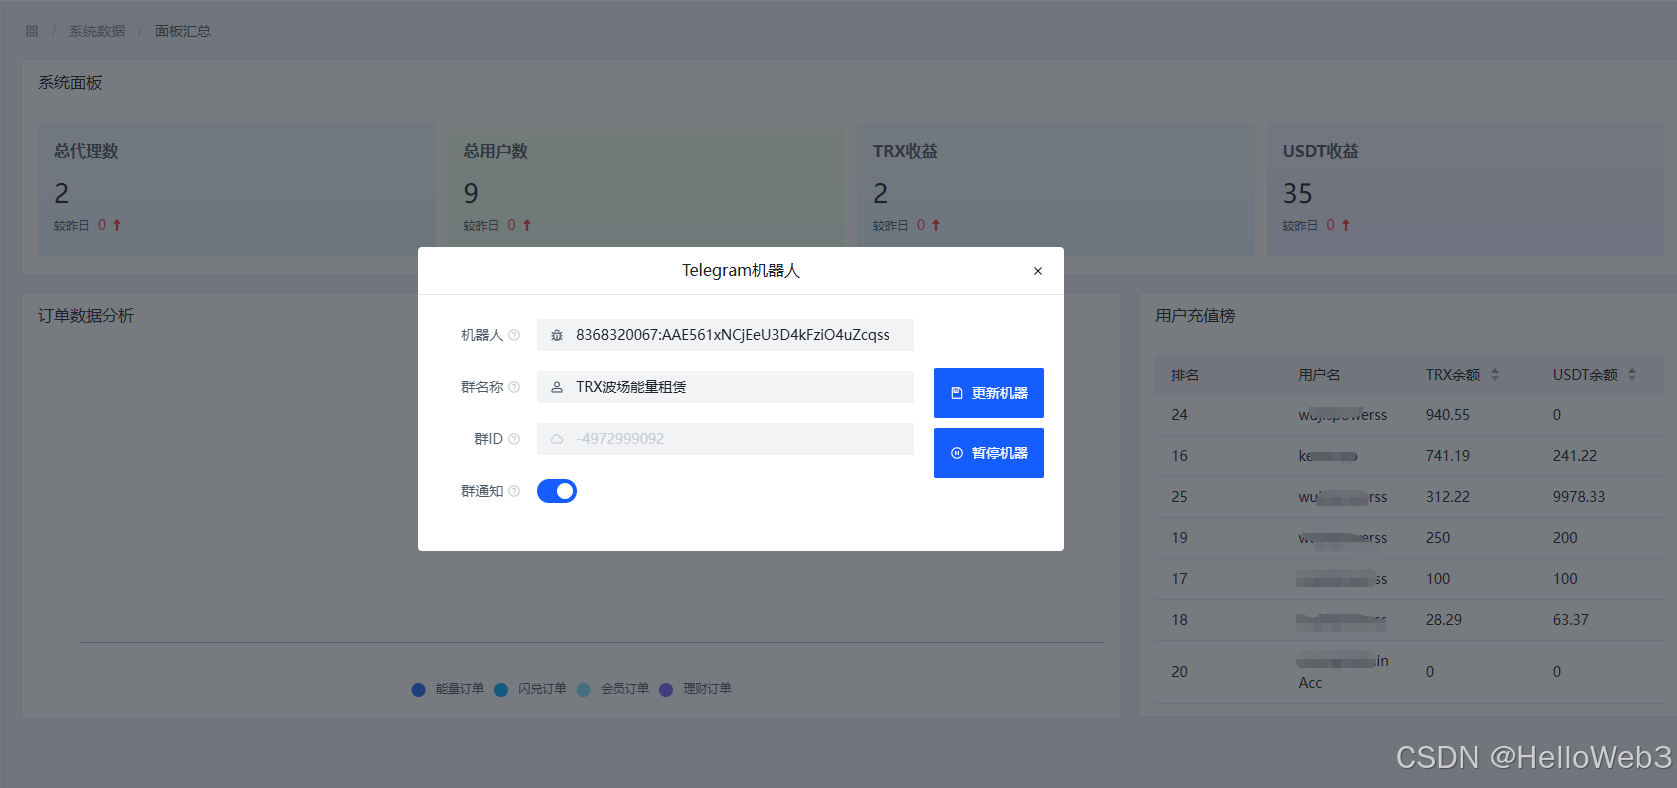Edit the 群名称 input field

point(725,387)
